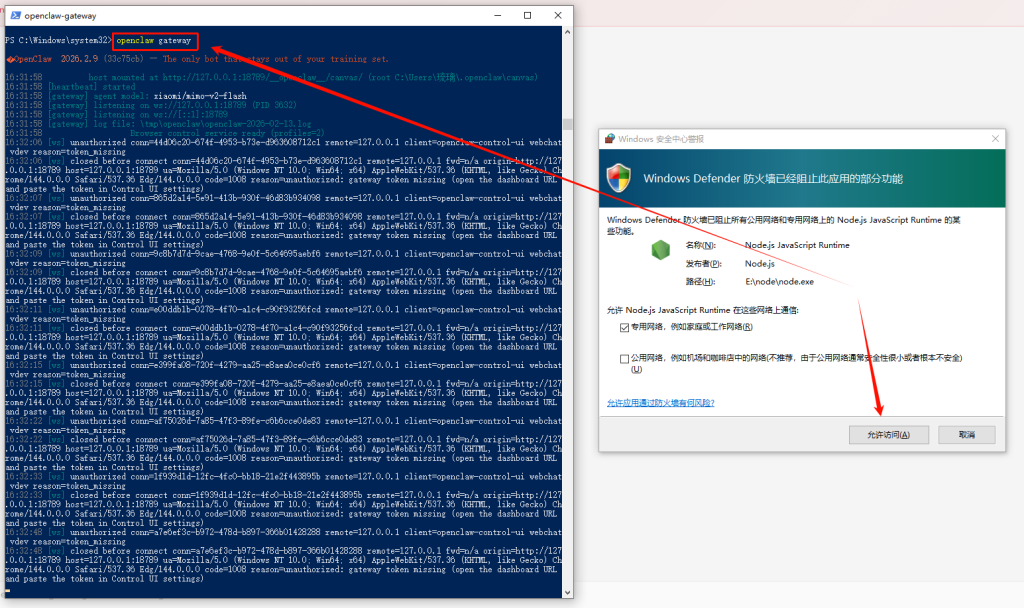Click the alert icon on the dialog title bar
Viewport: 1024px width, 608px height.
coord(609,138)
